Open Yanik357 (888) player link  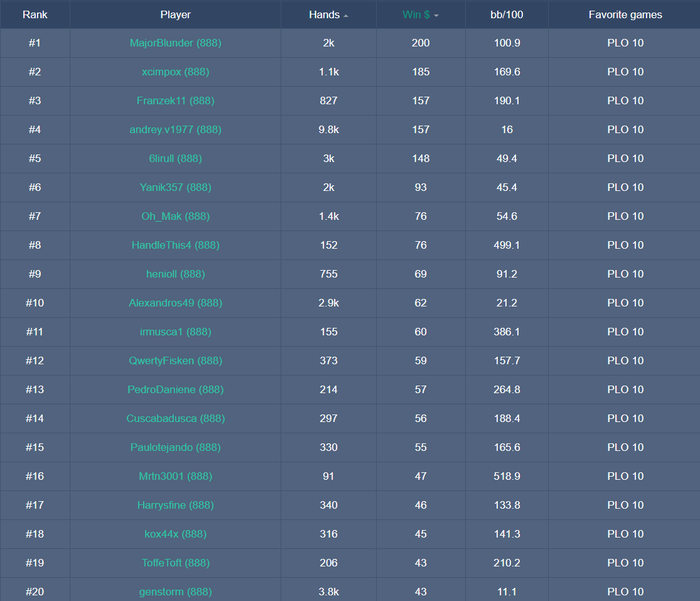175,188
